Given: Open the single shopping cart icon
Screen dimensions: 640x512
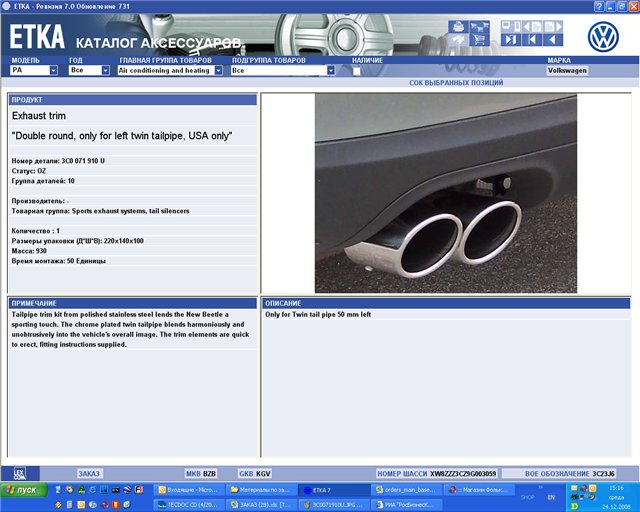Looking at the screenshot, I should [x=479, y=40].
